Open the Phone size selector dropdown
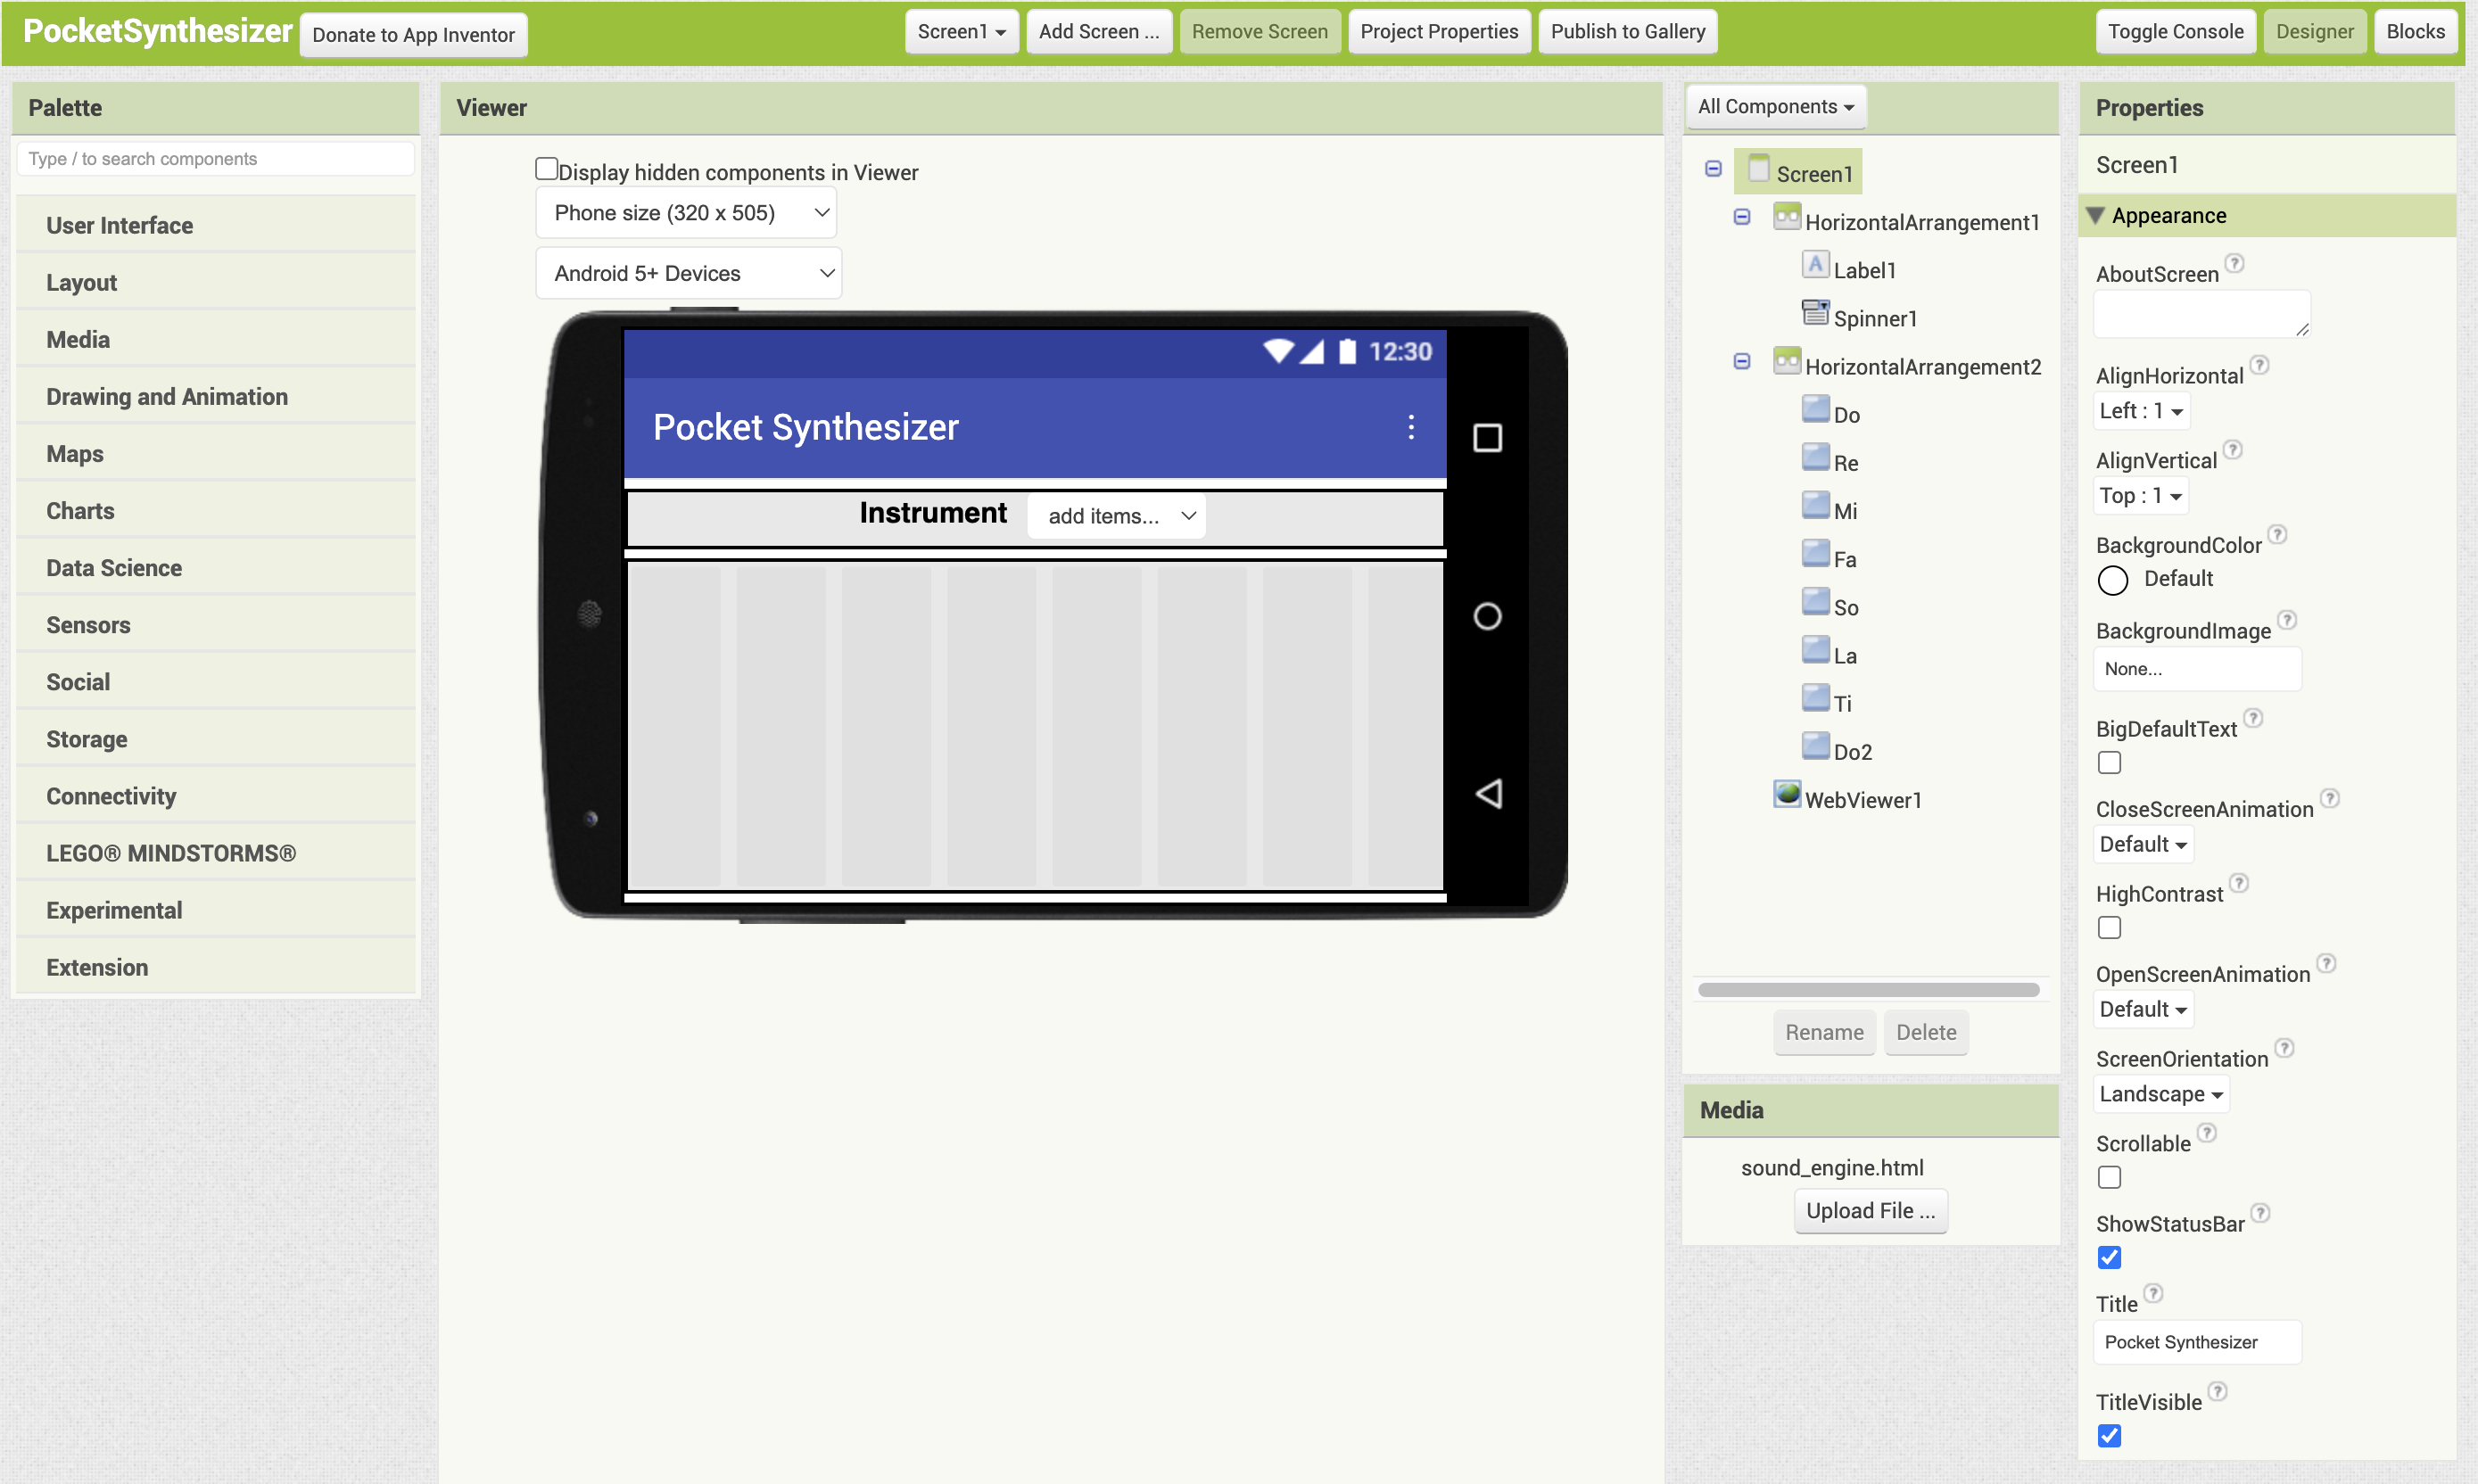 687,213
